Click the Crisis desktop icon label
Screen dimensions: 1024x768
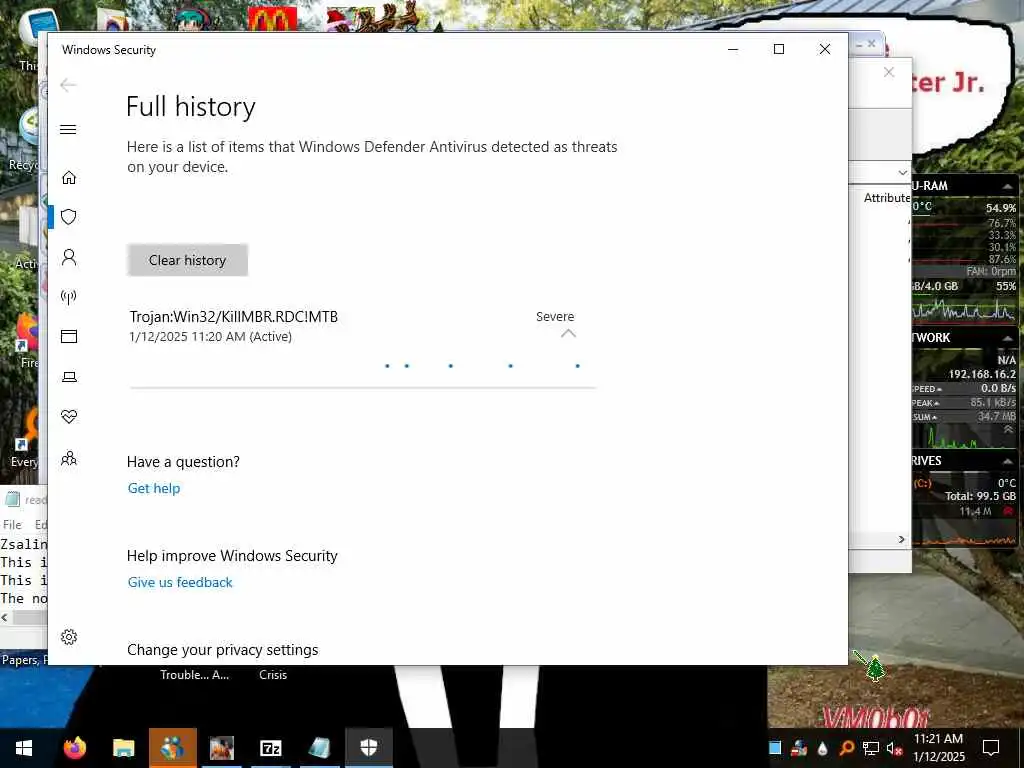pos(273,675)
